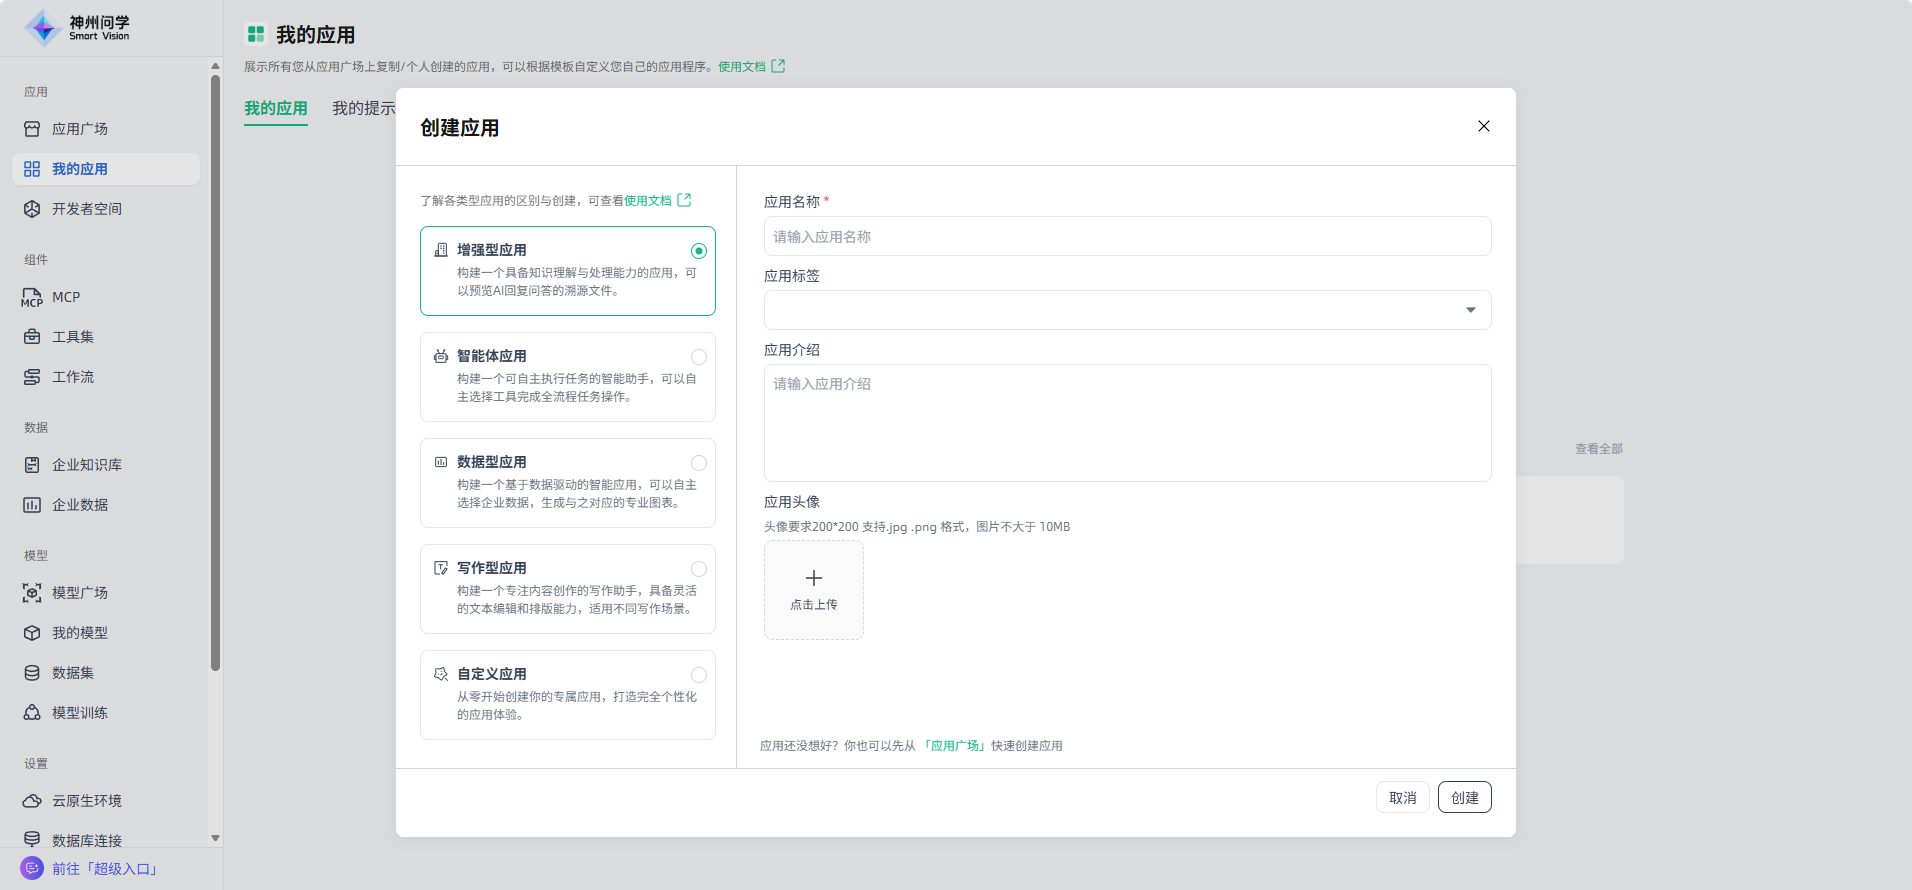
Task: Click the 应用名称 input field
Action: coord(1127,237)
